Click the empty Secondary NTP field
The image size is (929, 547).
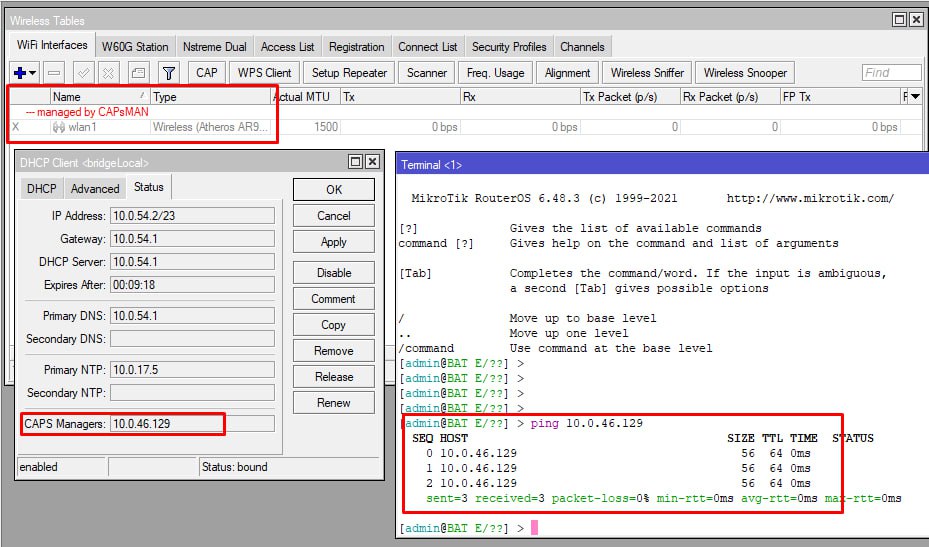193,393
